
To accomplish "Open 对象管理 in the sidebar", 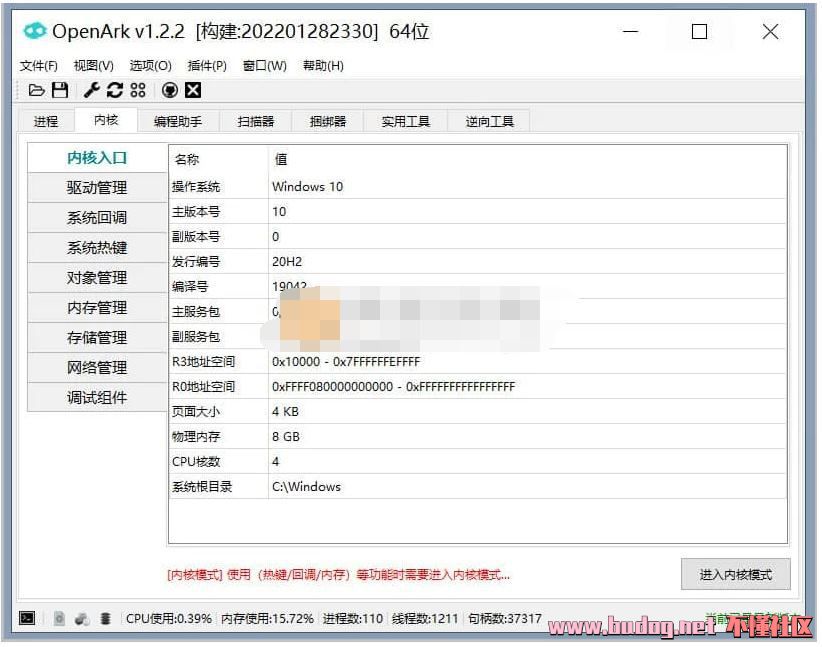I will (97, 277).
